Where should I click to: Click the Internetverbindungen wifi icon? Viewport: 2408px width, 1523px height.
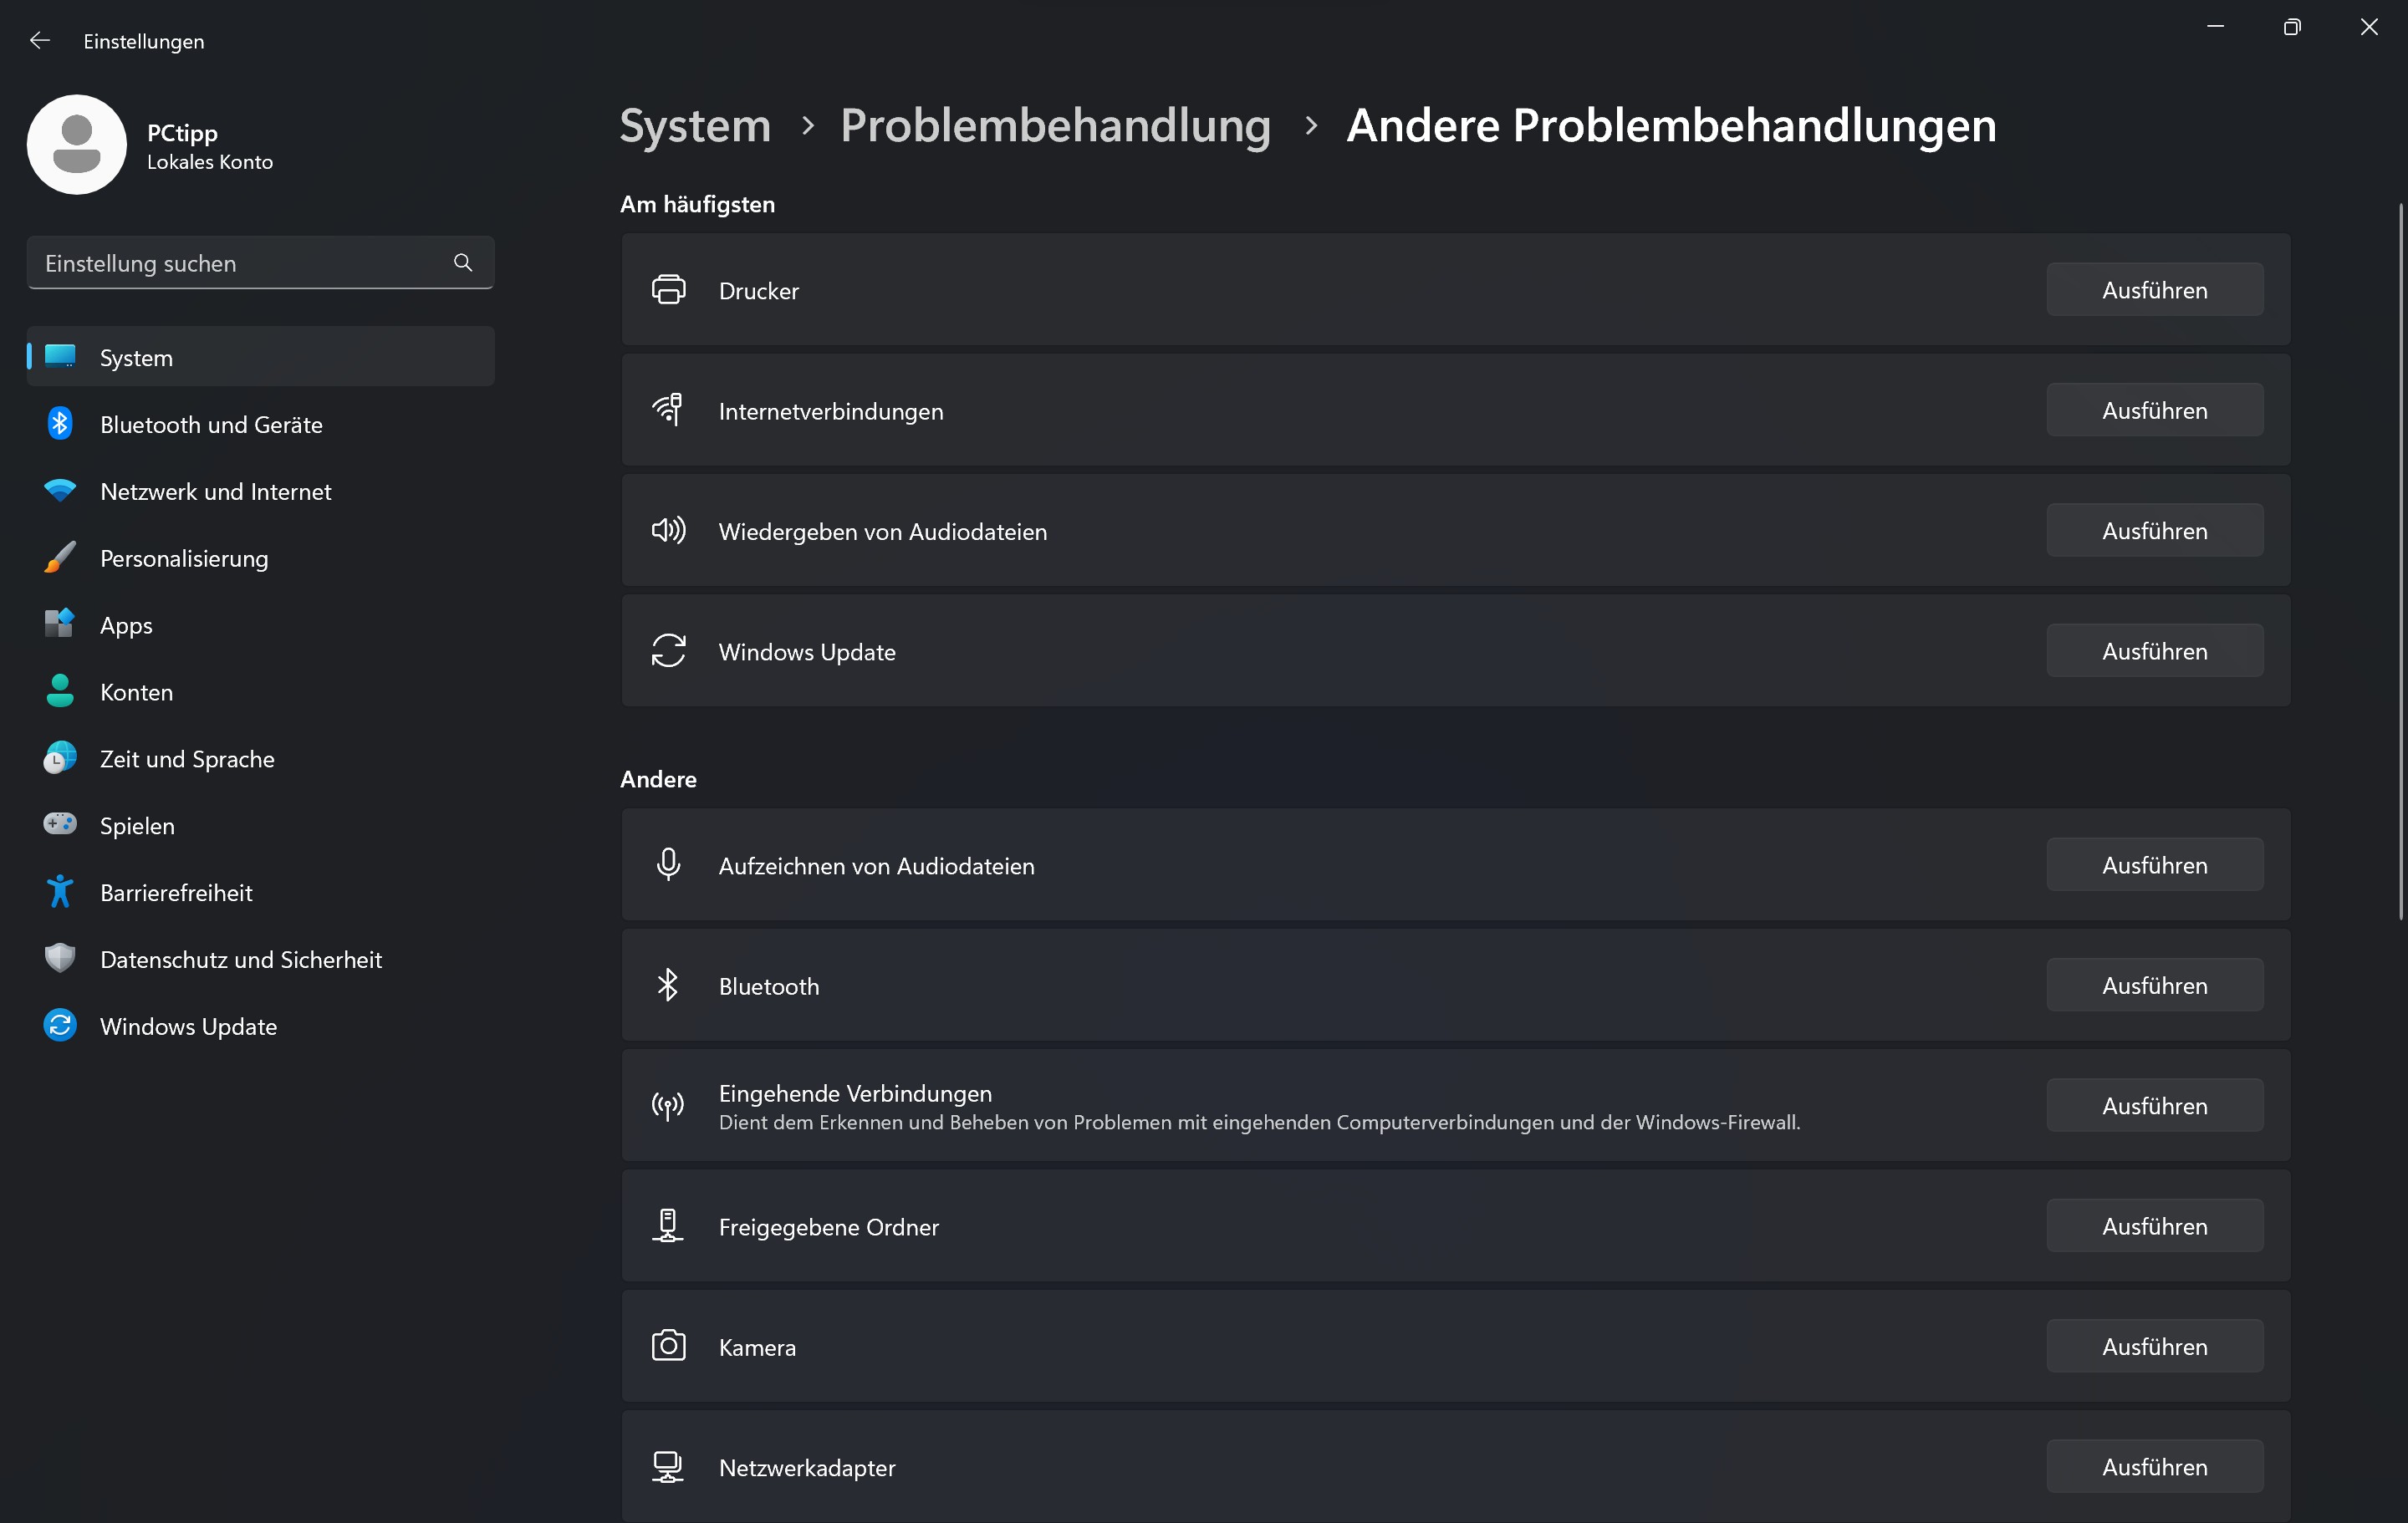(x=668, y=410)
